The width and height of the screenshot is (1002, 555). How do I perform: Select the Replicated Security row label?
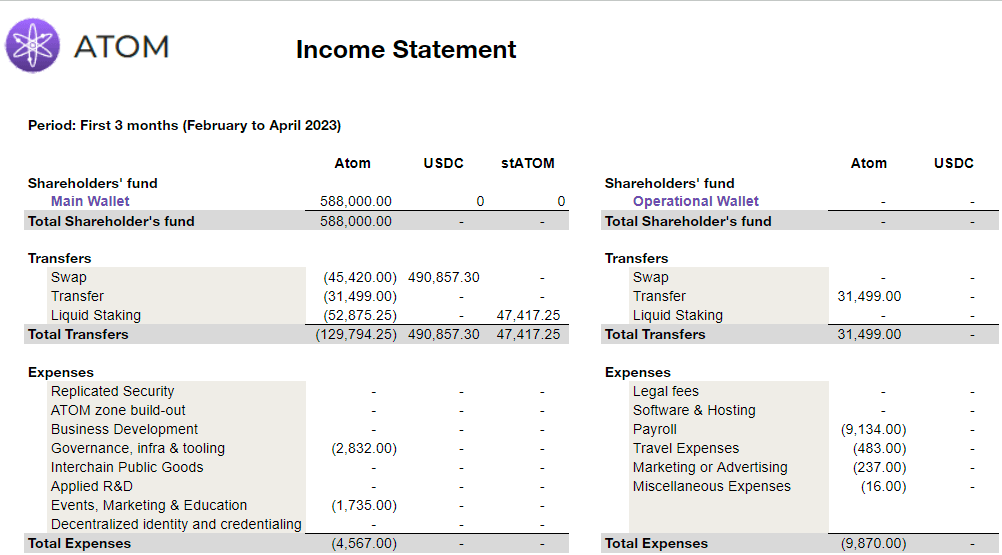pos(112,391)
